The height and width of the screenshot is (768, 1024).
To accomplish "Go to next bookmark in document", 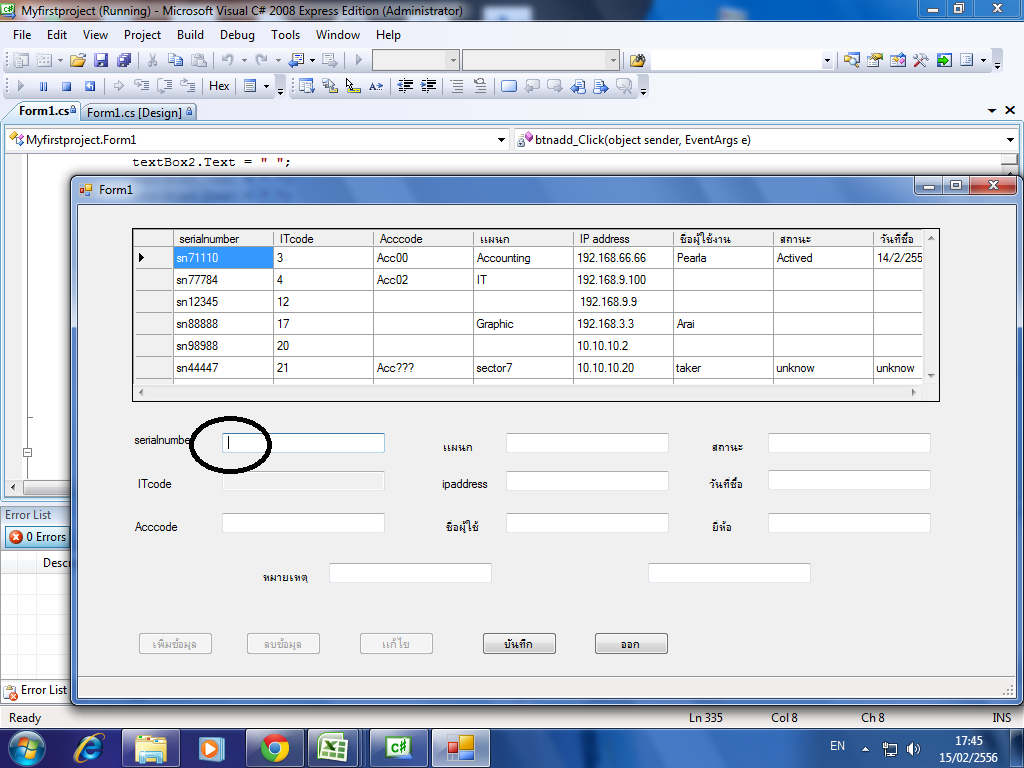I will [x=554, y=86].
